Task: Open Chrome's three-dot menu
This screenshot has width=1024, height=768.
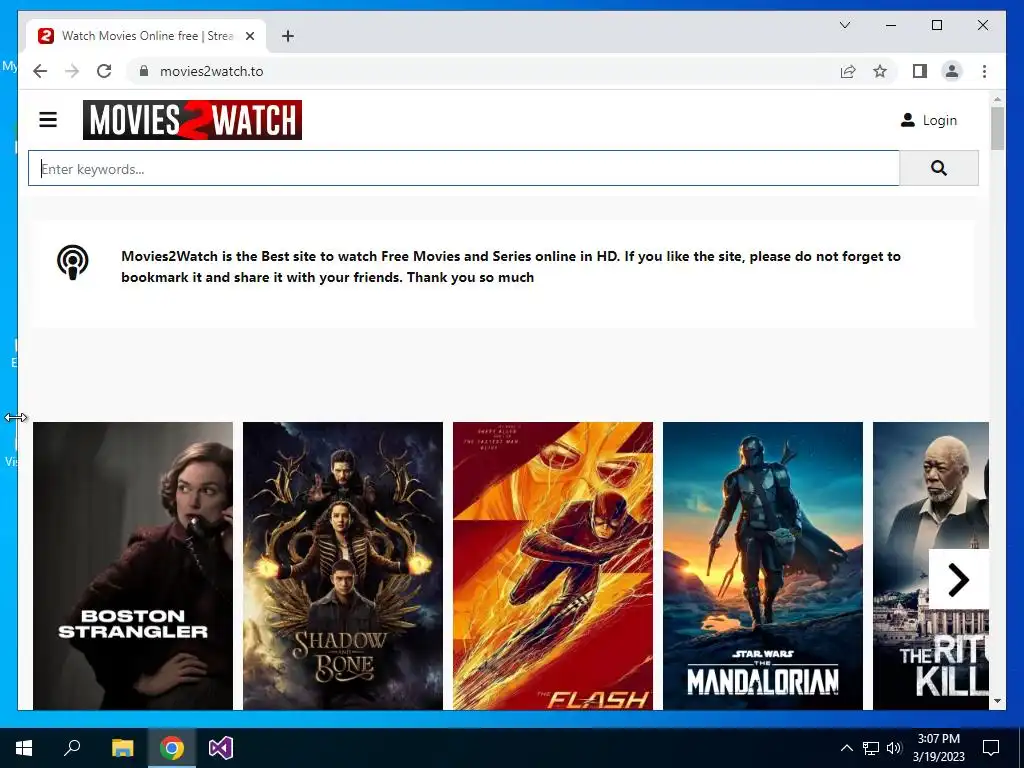Action: click(984, 71)
